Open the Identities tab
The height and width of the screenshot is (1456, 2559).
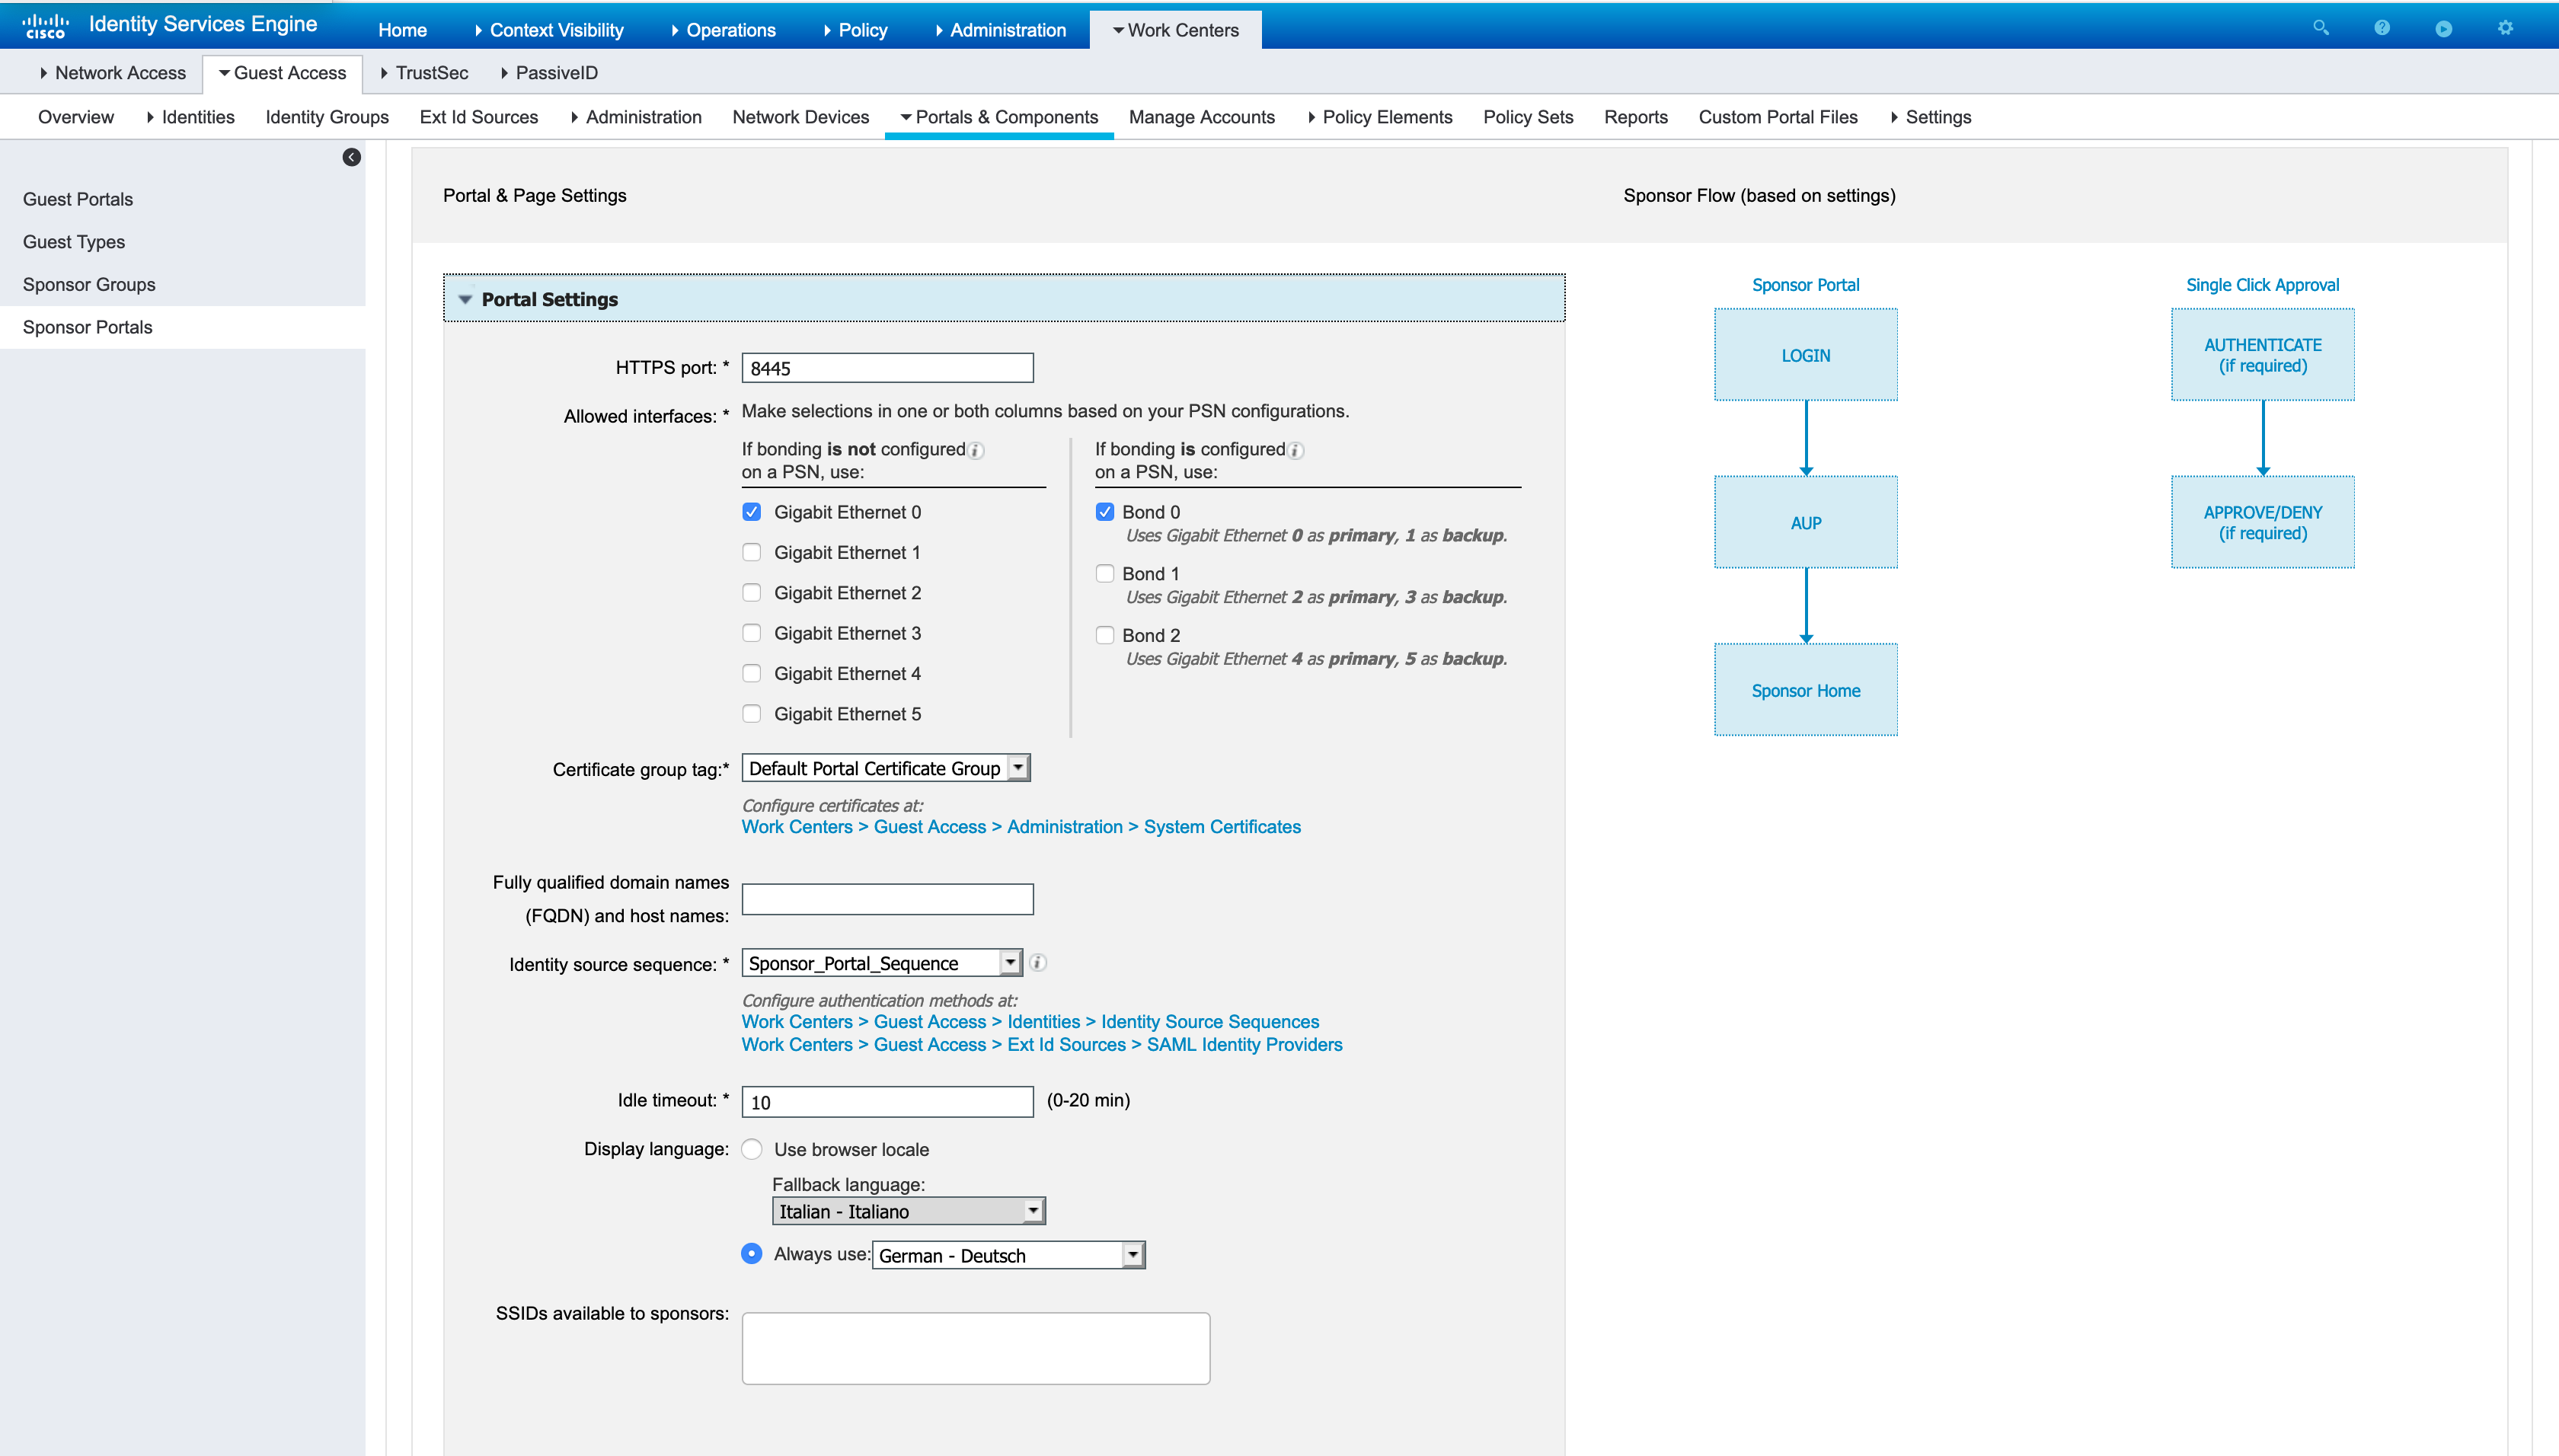pyautogui.click(x=190, y=117)
